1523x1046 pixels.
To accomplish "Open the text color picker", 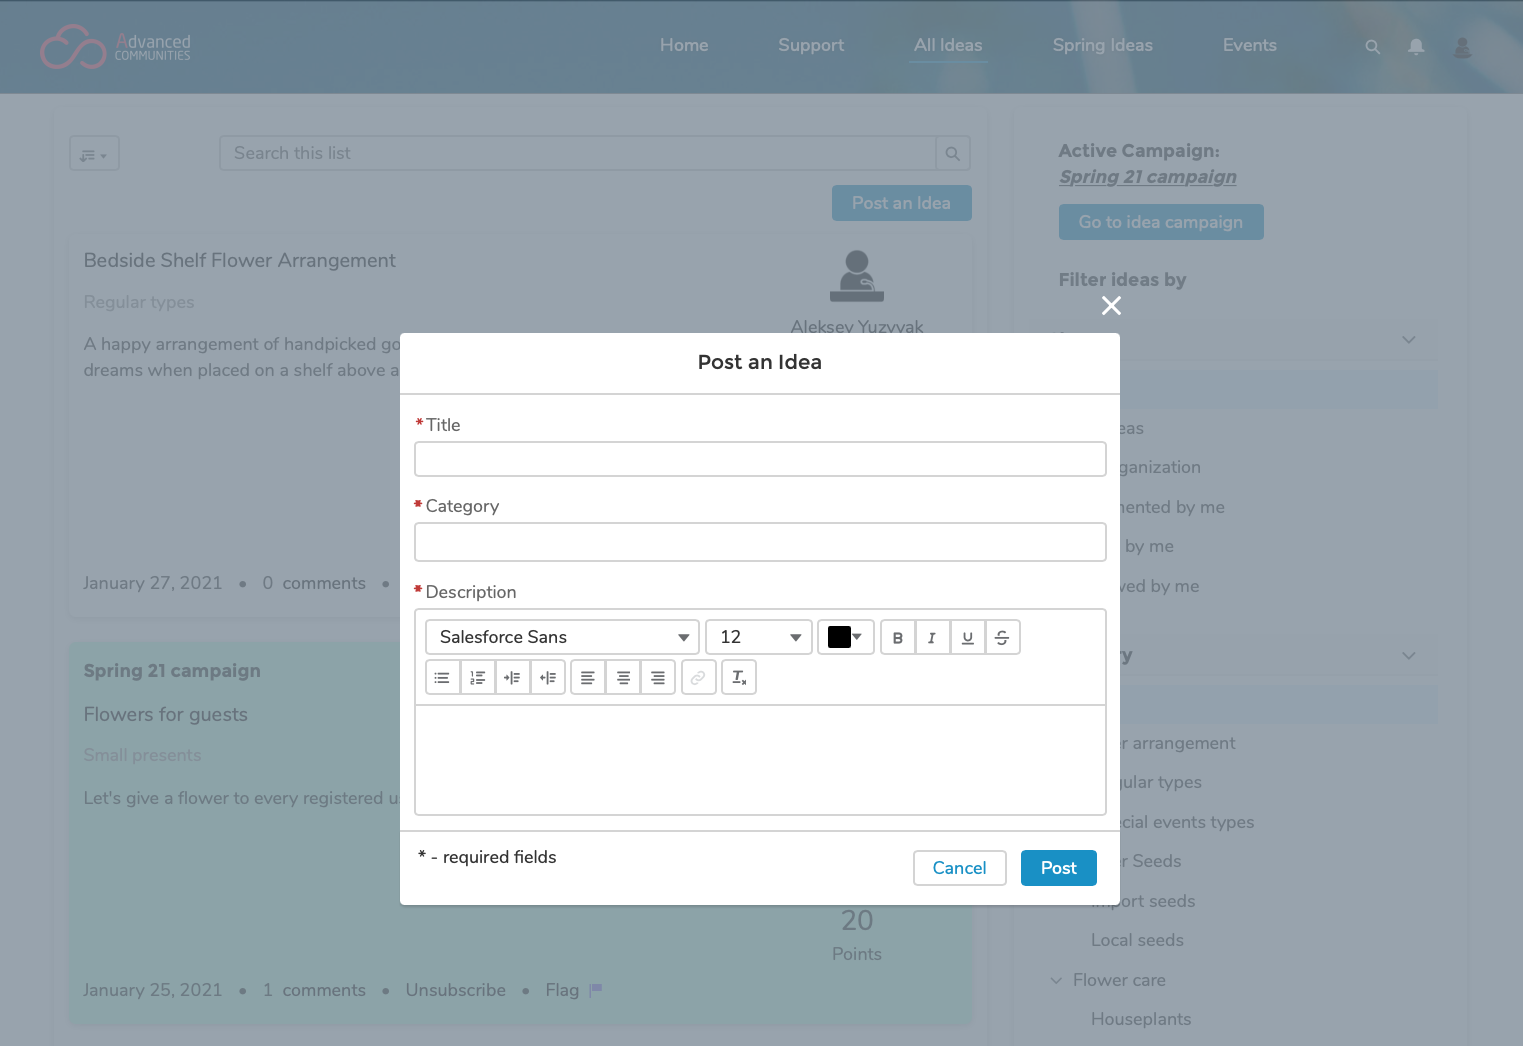I will tap(846, 637).
